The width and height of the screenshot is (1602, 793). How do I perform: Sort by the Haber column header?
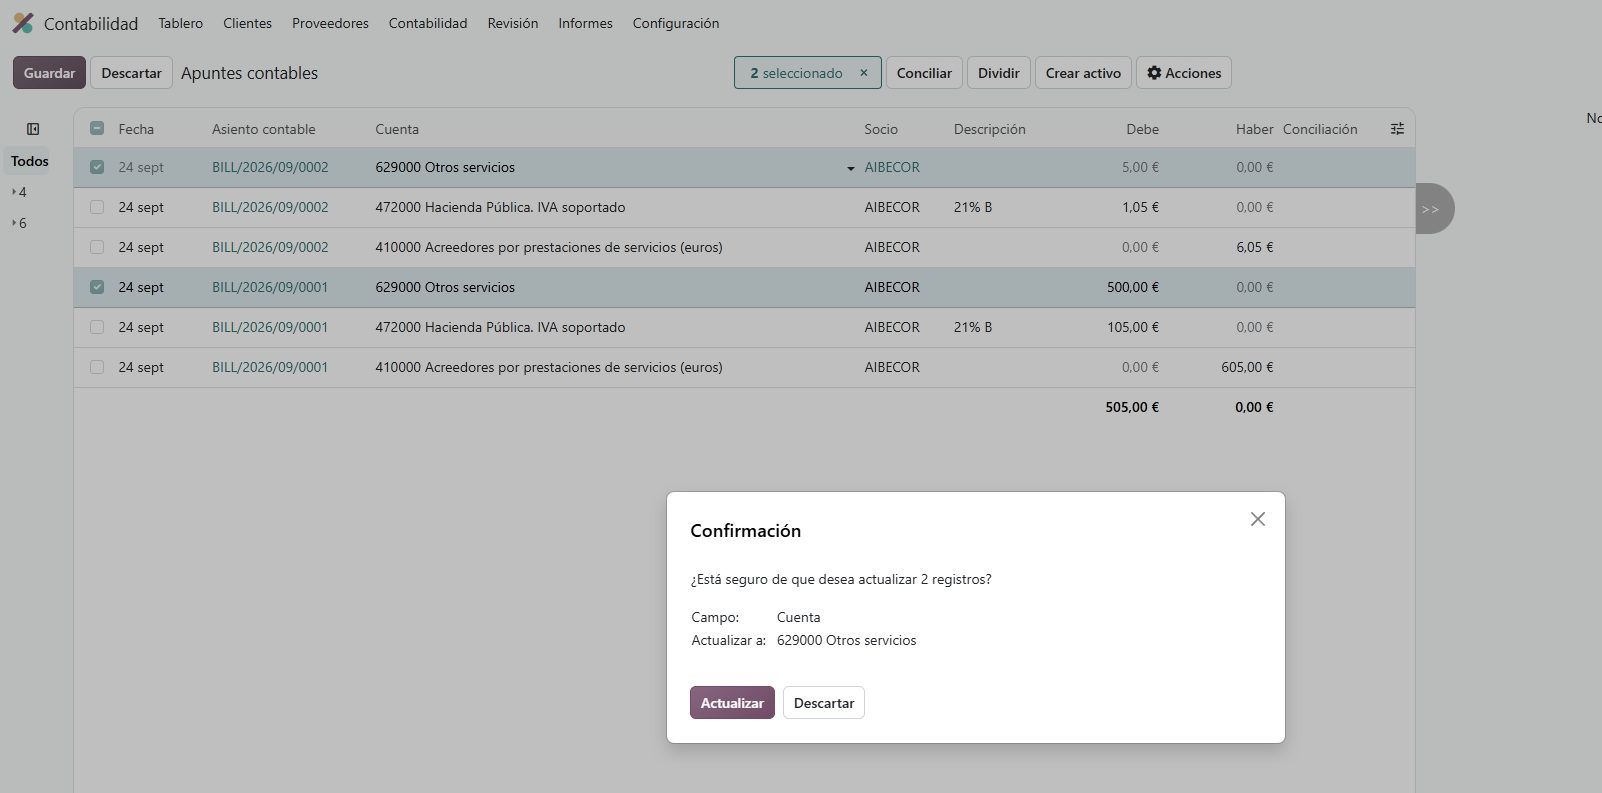click(x=1254, y=129)
